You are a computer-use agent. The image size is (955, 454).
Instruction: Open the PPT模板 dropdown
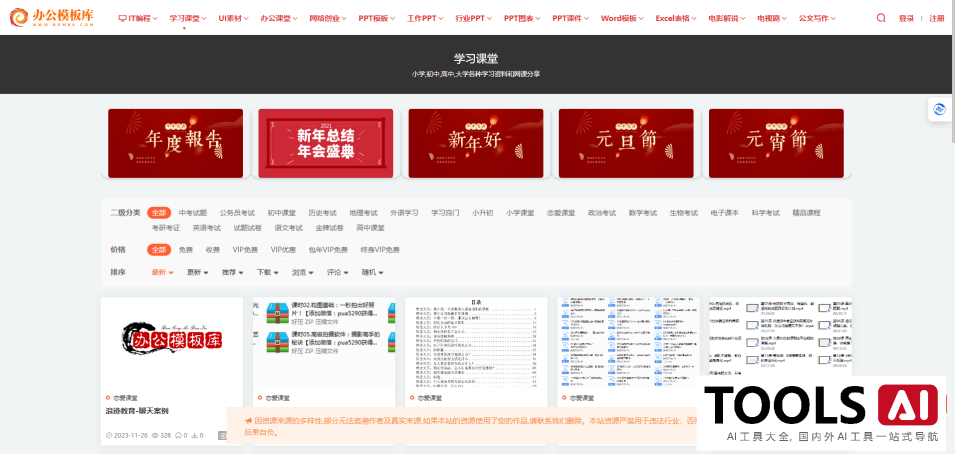point(376,18)
